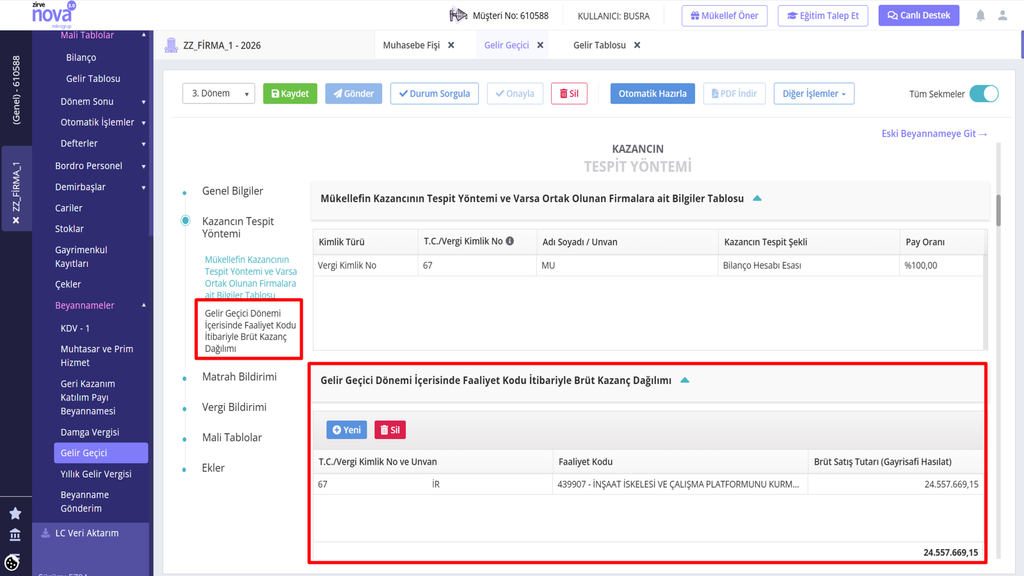This screenshot has width=1024, height=576.
Task: Select the 439907 faaliyet kodu table row
Action: (x=648, y=484)
